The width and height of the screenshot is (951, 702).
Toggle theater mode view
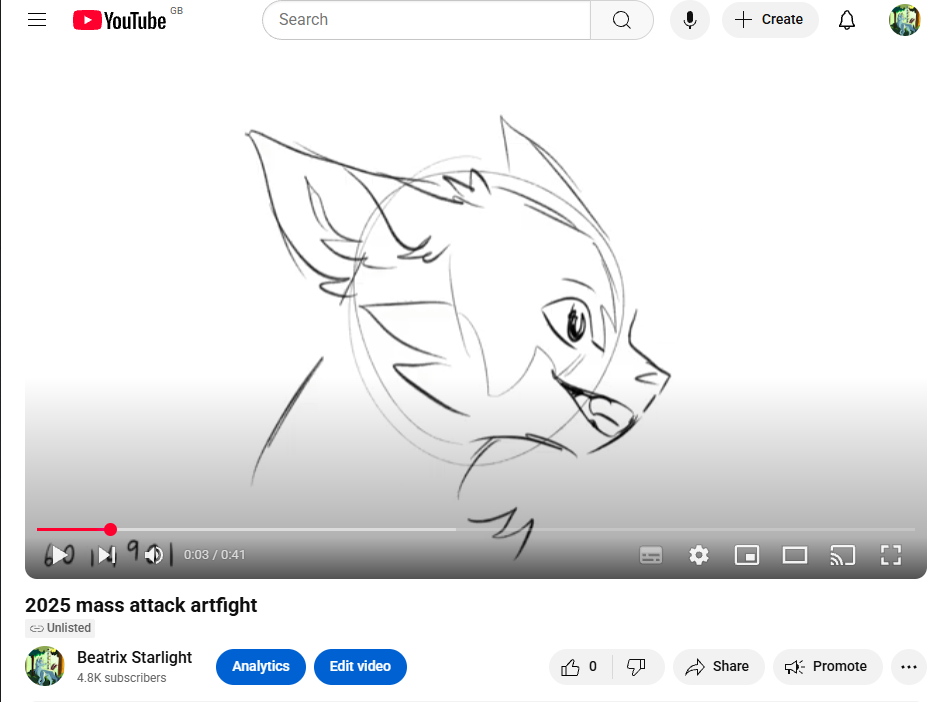pos(795,555)
